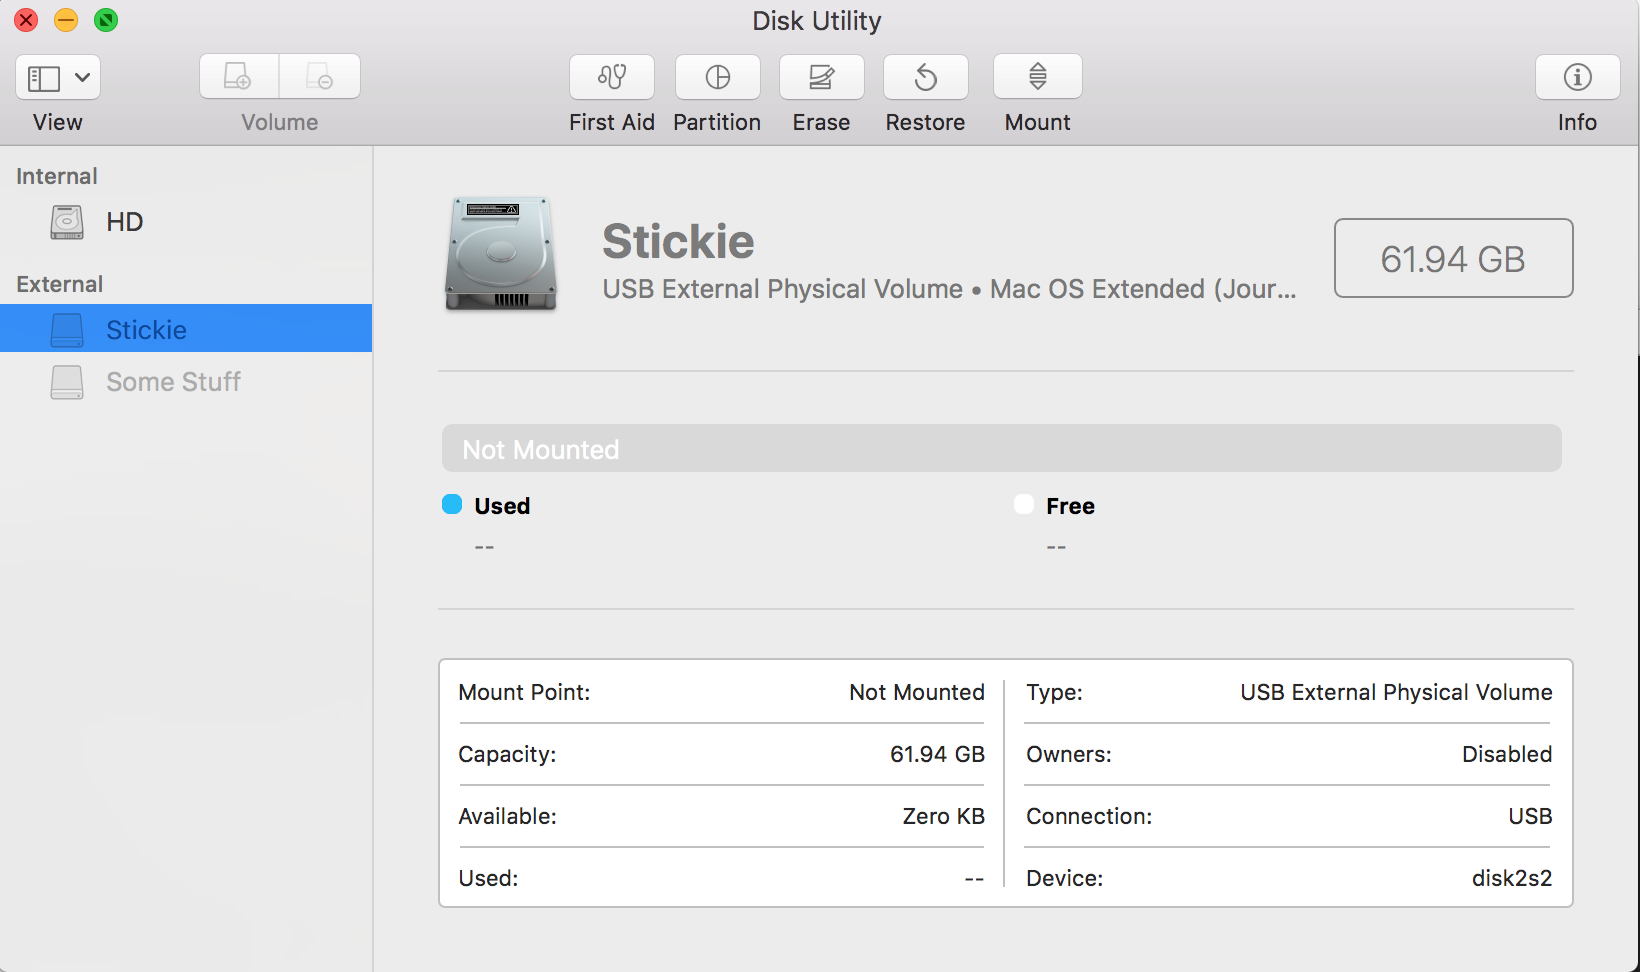Select the HD internal disk
The height and width of the screenshot is (972, 1640).
pos(124,222)
